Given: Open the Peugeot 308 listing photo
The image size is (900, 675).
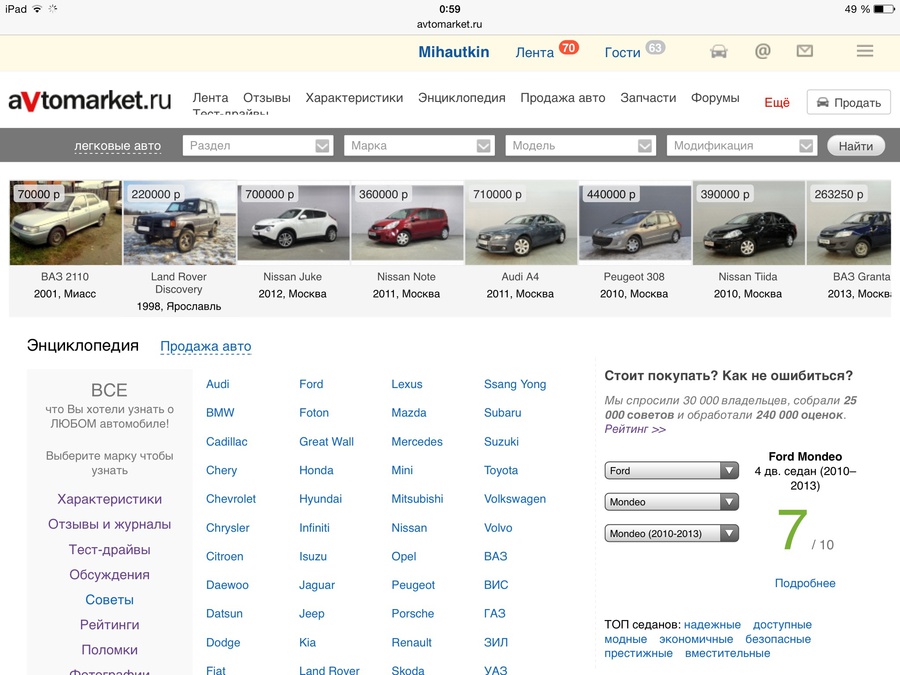Looking at the screenshot, I should click(635, 223).
